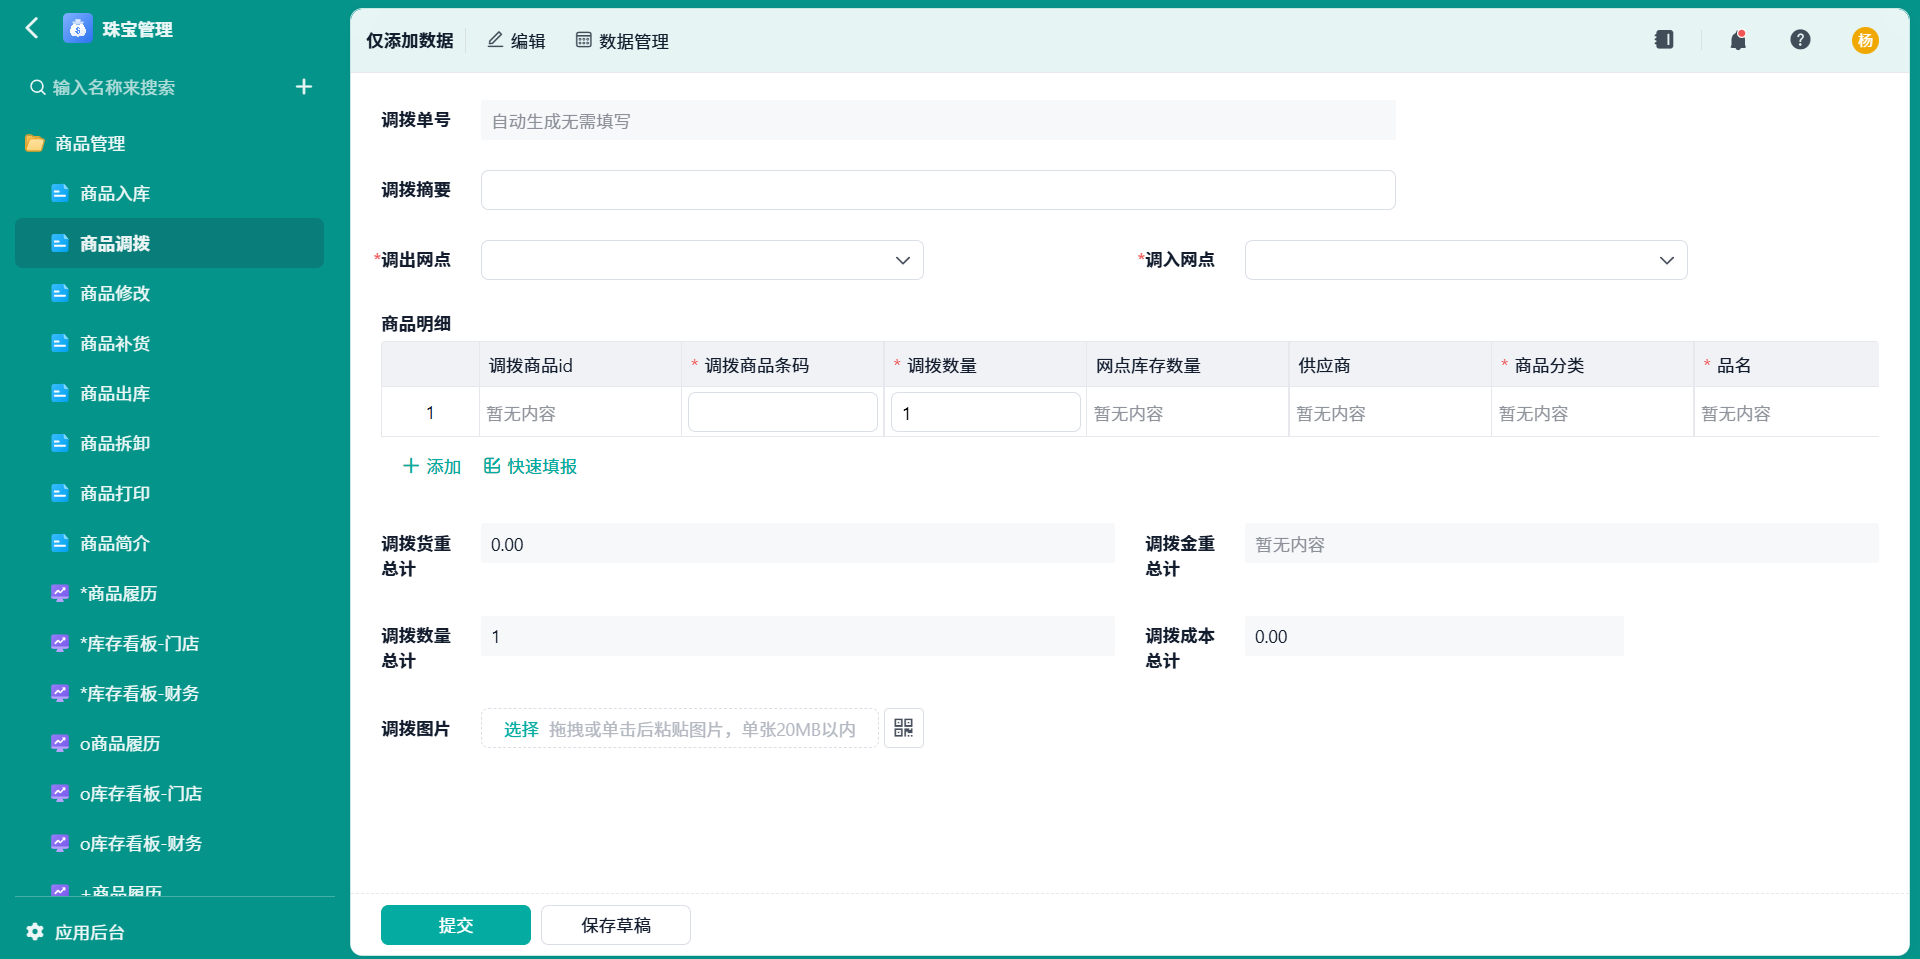Select the 仅添加数据 tab
The width and height of the screenshot is (1920, 959).
coord(409,41)
